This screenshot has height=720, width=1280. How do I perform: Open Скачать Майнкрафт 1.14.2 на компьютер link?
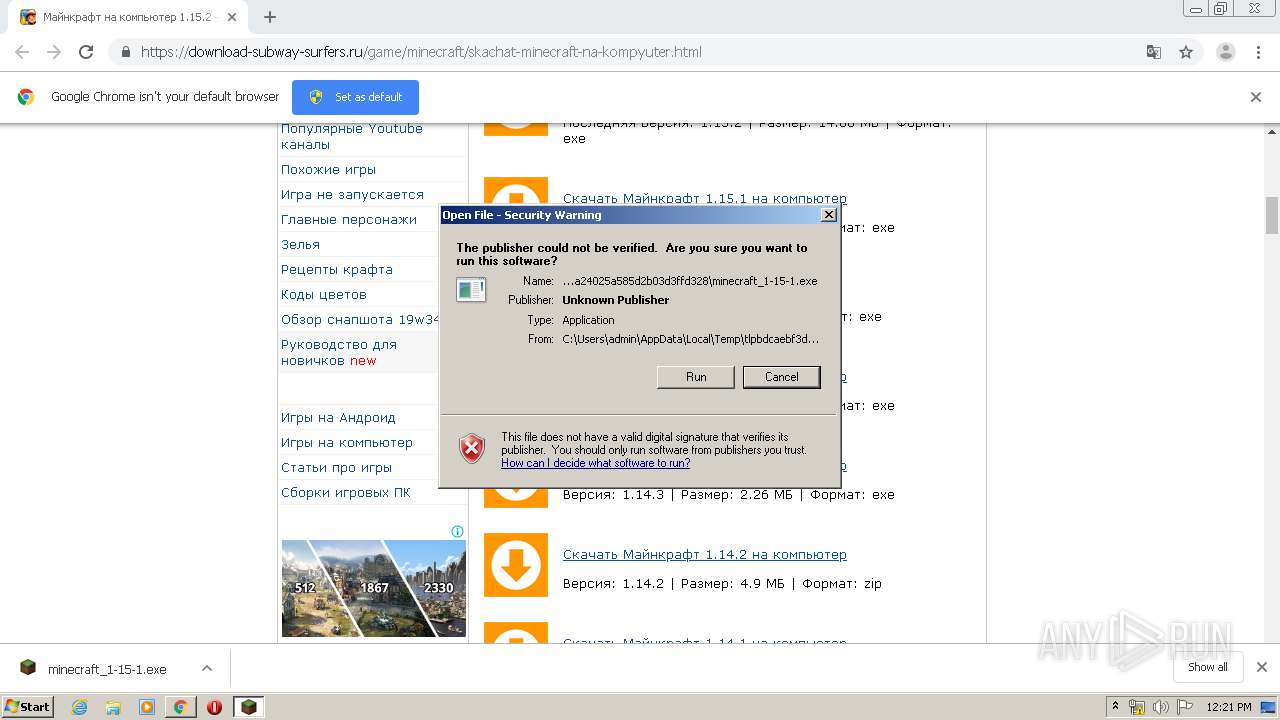coord(705,554)
